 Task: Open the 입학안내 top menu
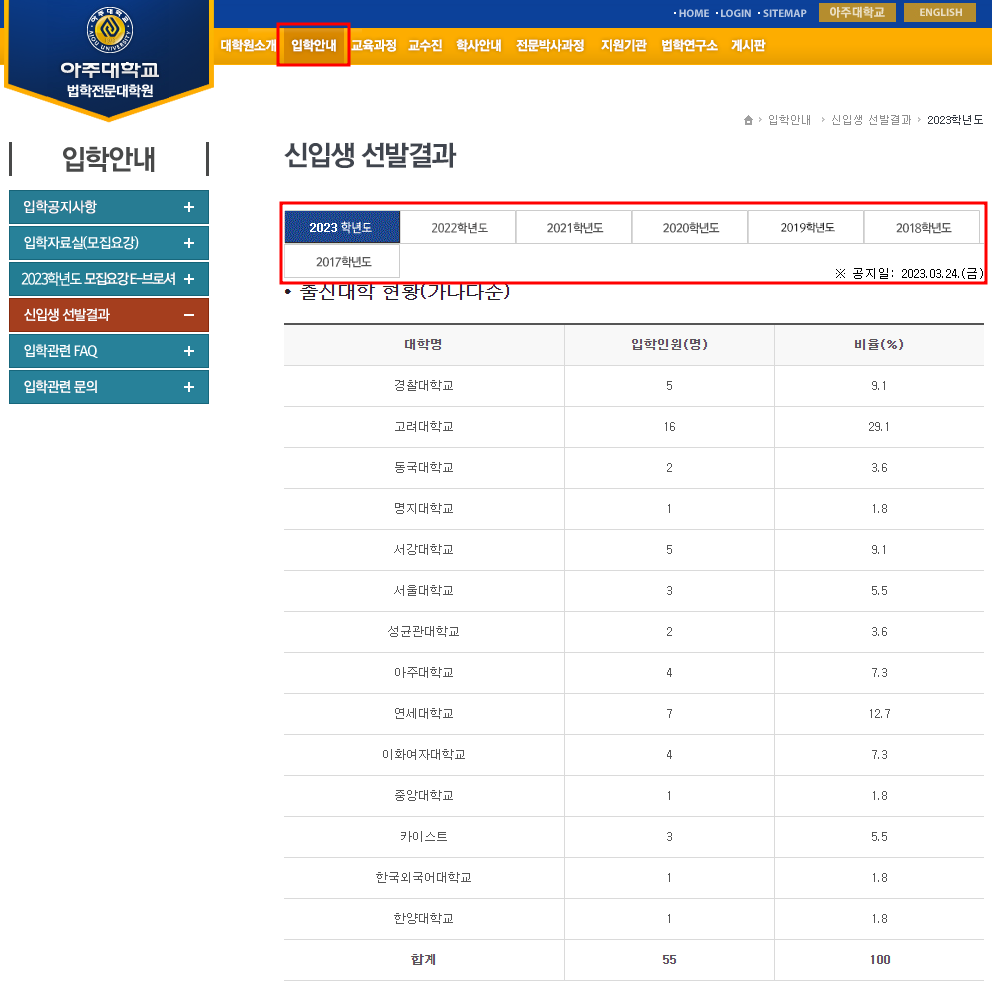click(x=314, y=46)
